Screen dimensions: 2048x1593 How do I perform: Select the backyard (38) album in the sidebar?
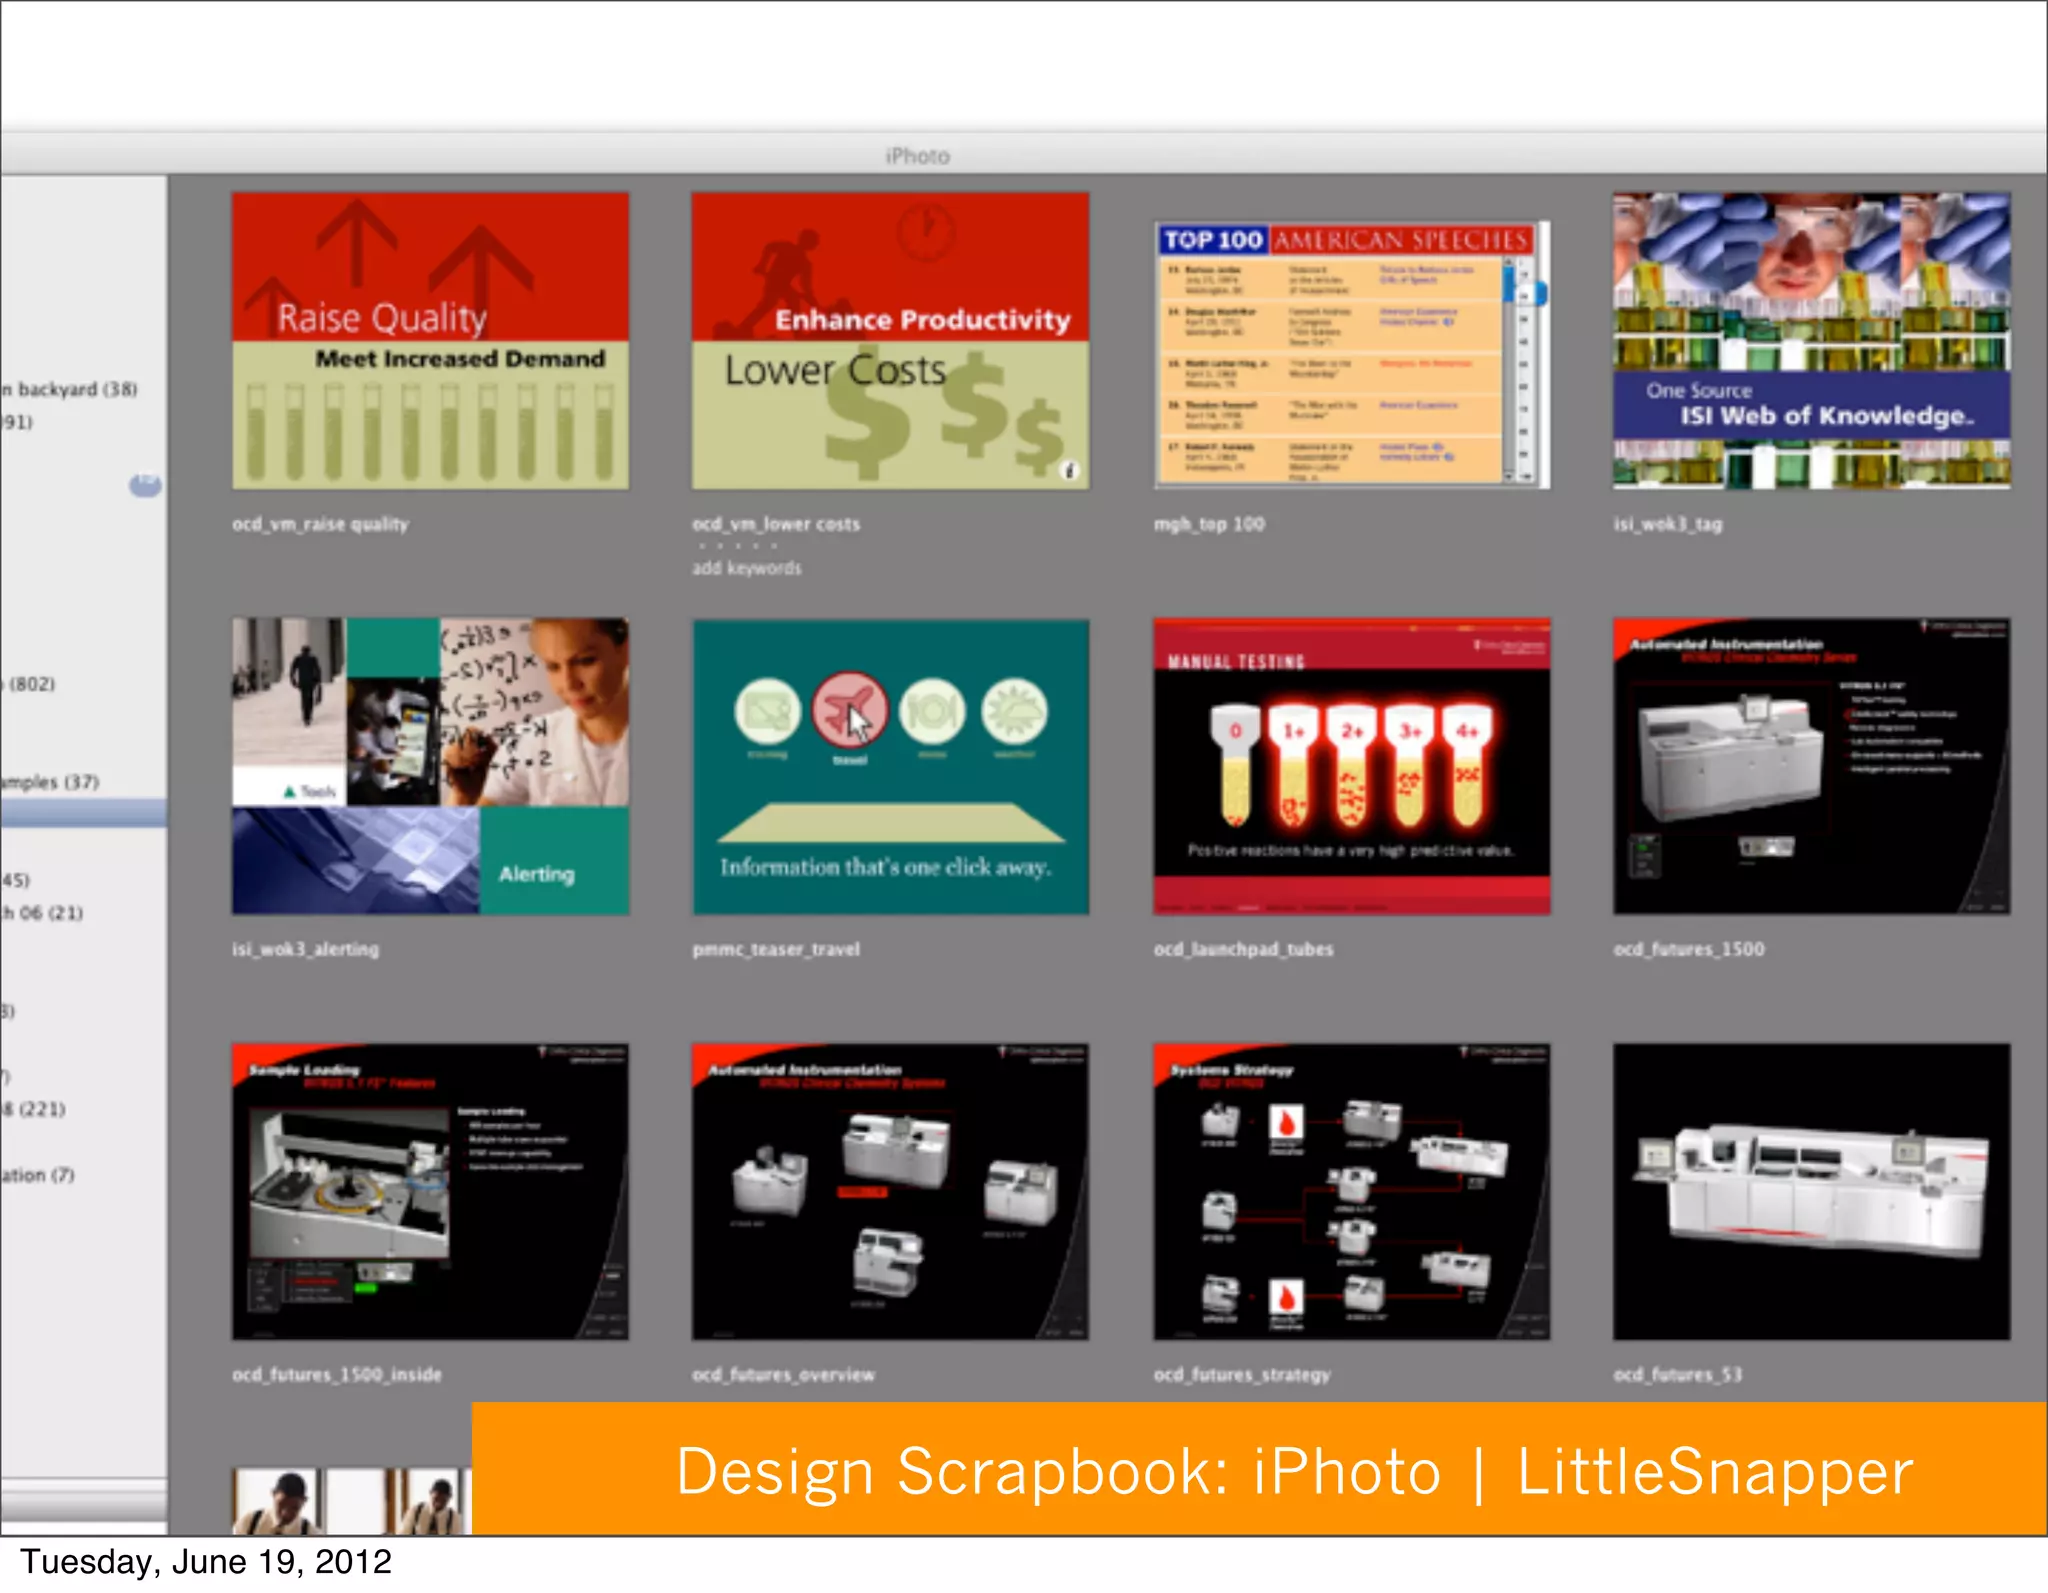click(70, 389)
